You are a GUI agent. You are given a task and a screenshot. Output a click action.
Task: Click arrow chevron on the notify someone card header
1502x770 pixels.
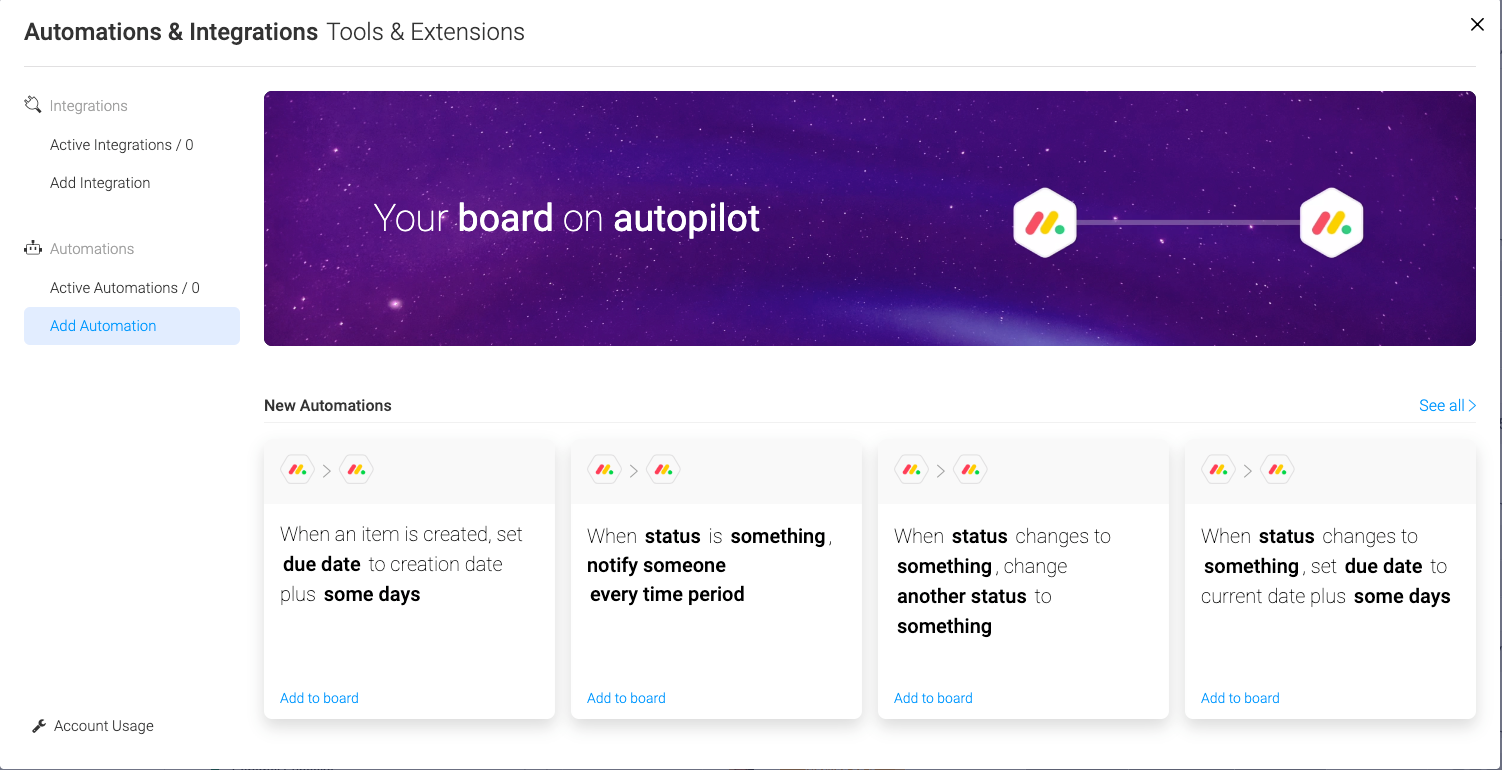(634, 470)
